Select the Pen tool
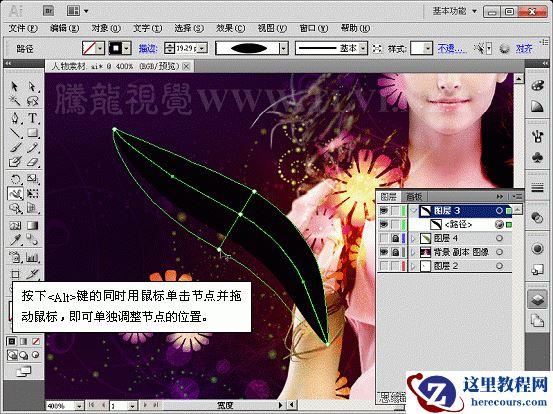The width and height of the screenshot is (553, 414). 14,118
